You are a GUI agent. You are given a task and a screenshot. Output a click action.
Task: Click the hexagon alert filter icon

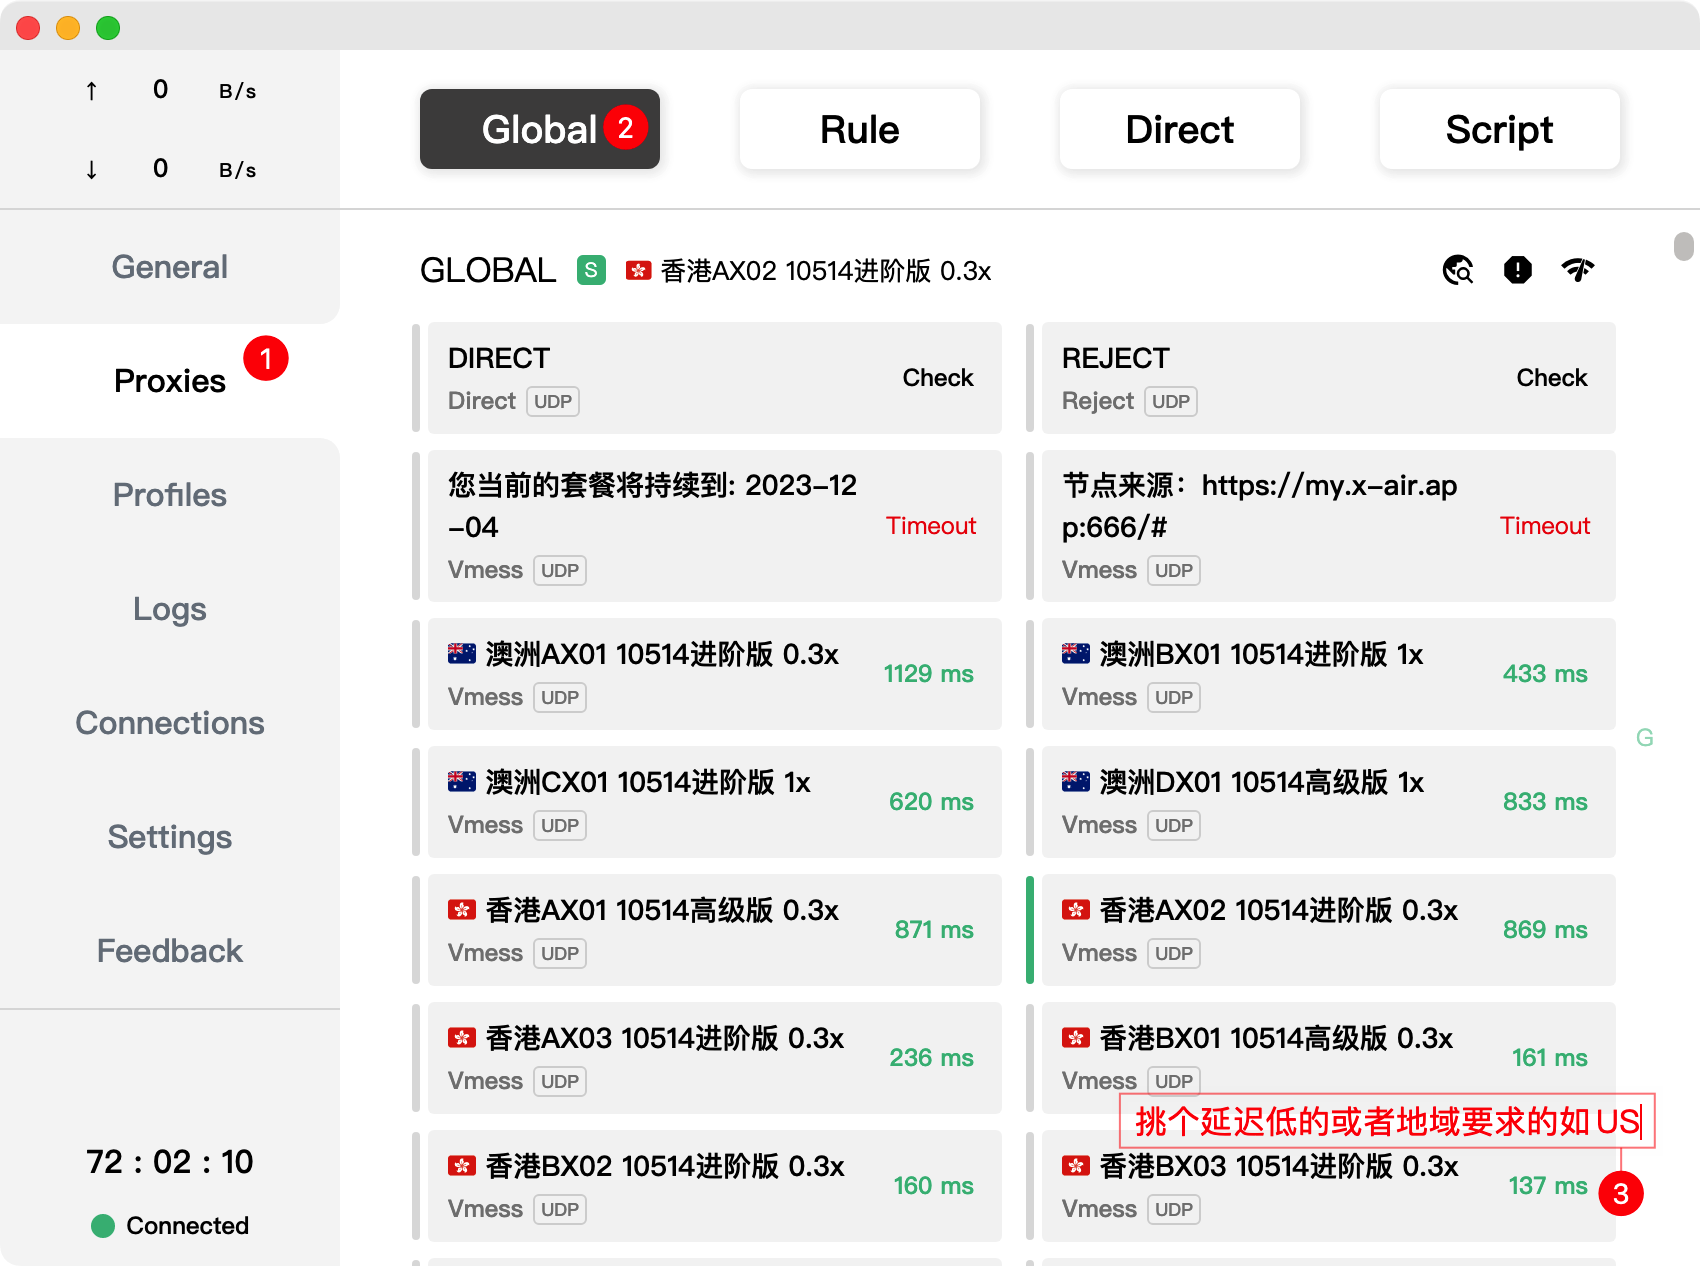tap(1517, 270)
